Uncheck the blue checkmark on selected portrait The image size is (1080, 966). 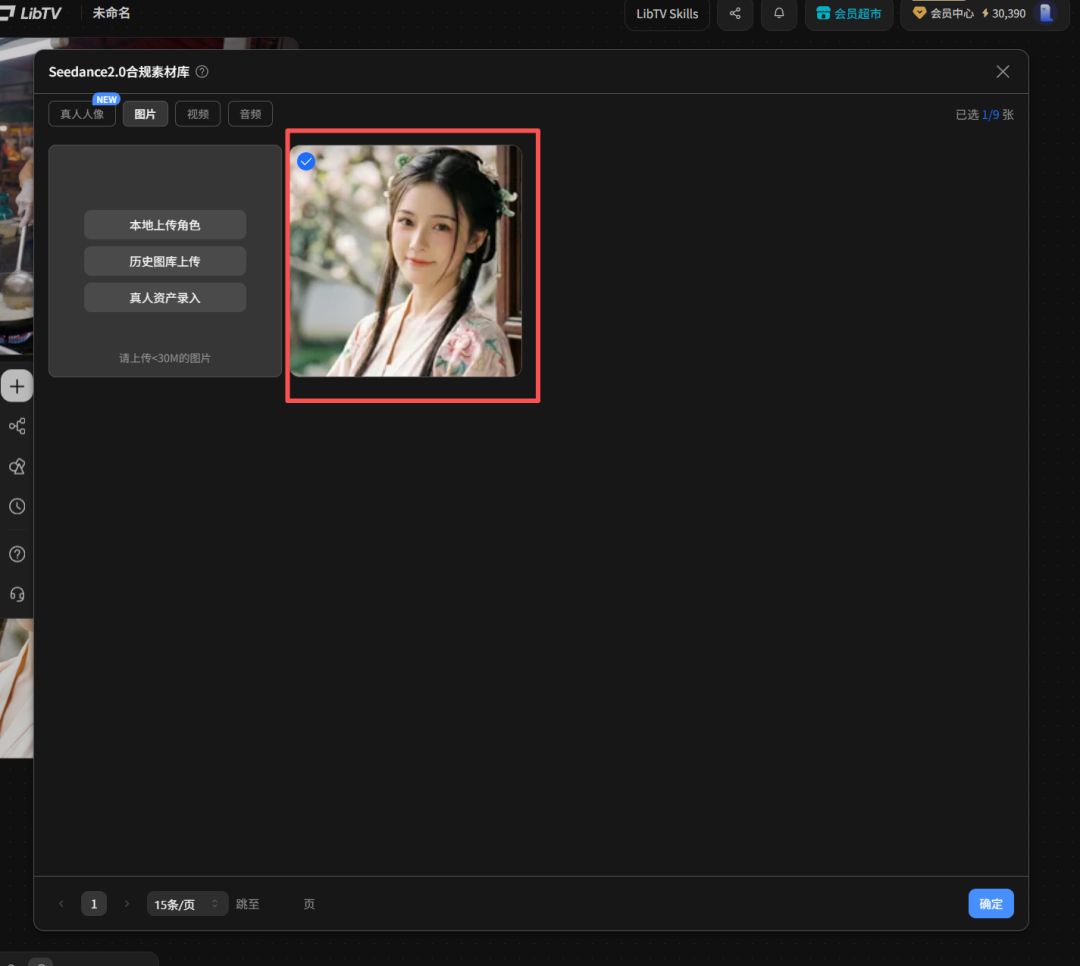pos(307,162)
